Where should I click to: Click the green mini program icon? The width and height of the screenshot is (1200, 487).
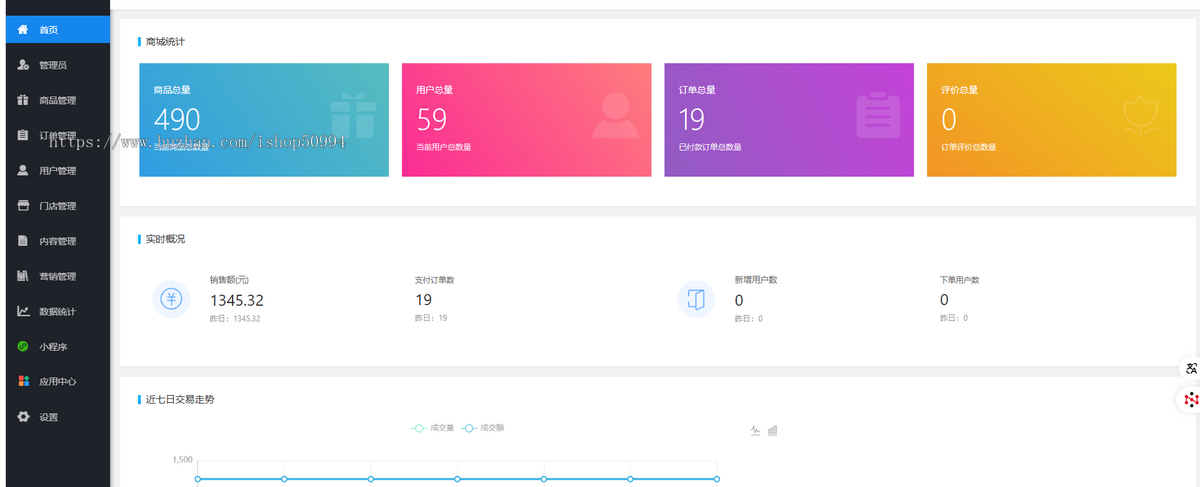click(x=23, y=347)
